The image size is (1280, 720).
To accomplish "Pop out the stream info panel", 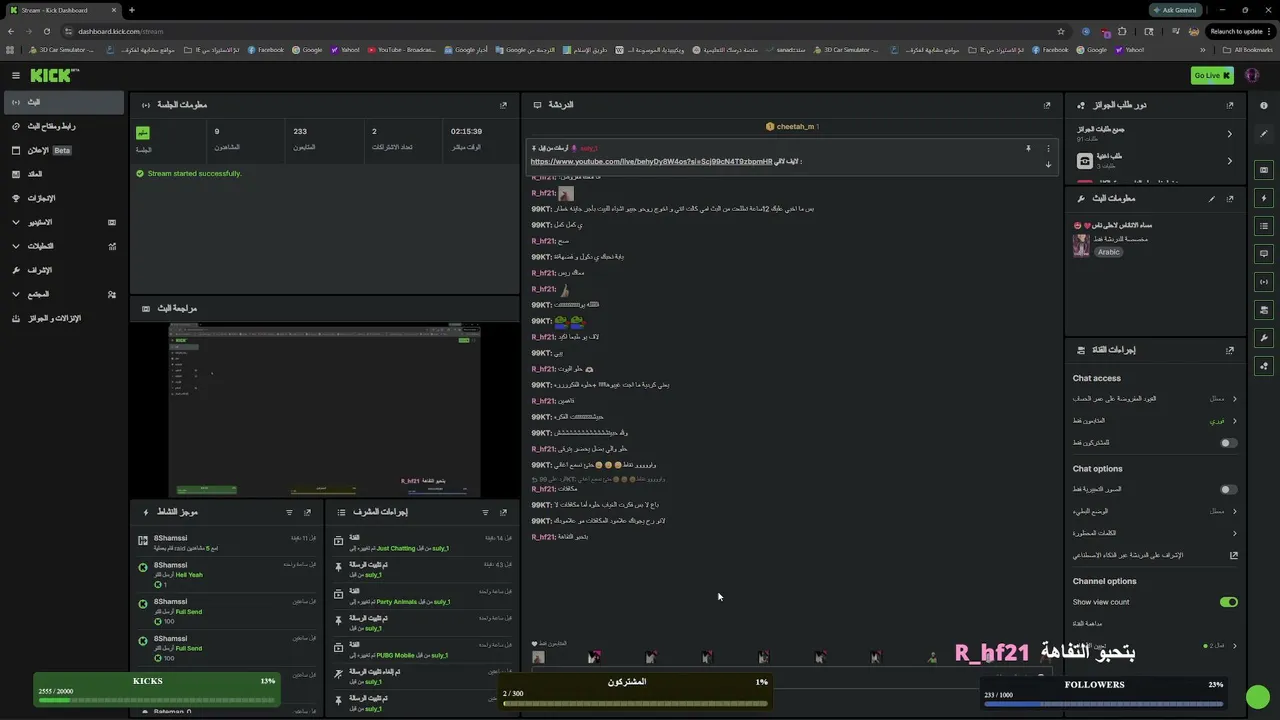I will coord(1230,198).
